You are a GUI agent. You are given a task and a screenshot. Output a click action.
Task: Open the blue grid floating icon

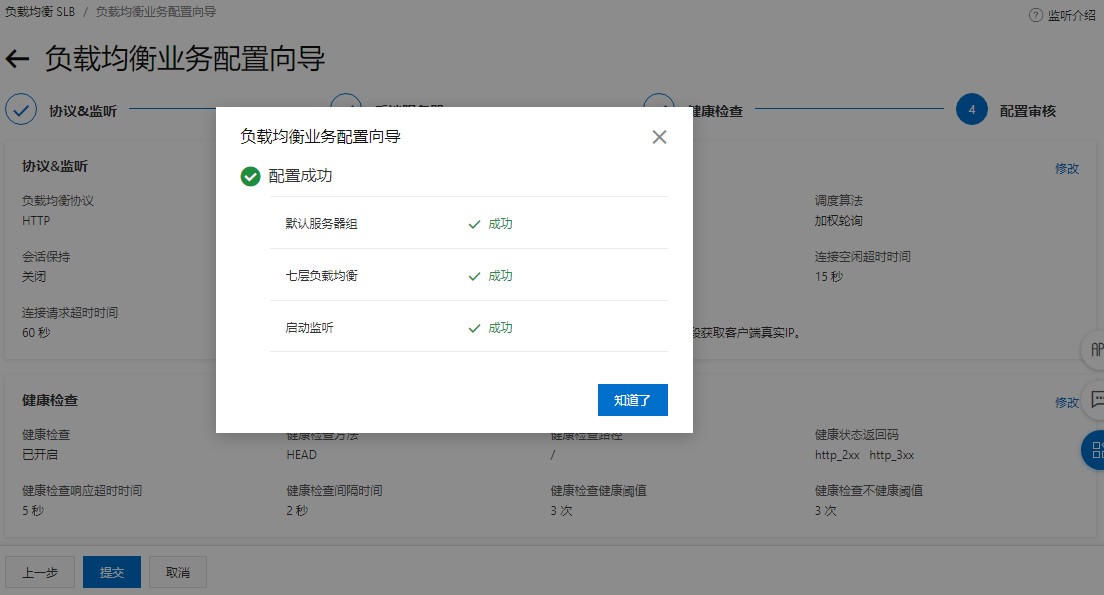coord(1093,450)
